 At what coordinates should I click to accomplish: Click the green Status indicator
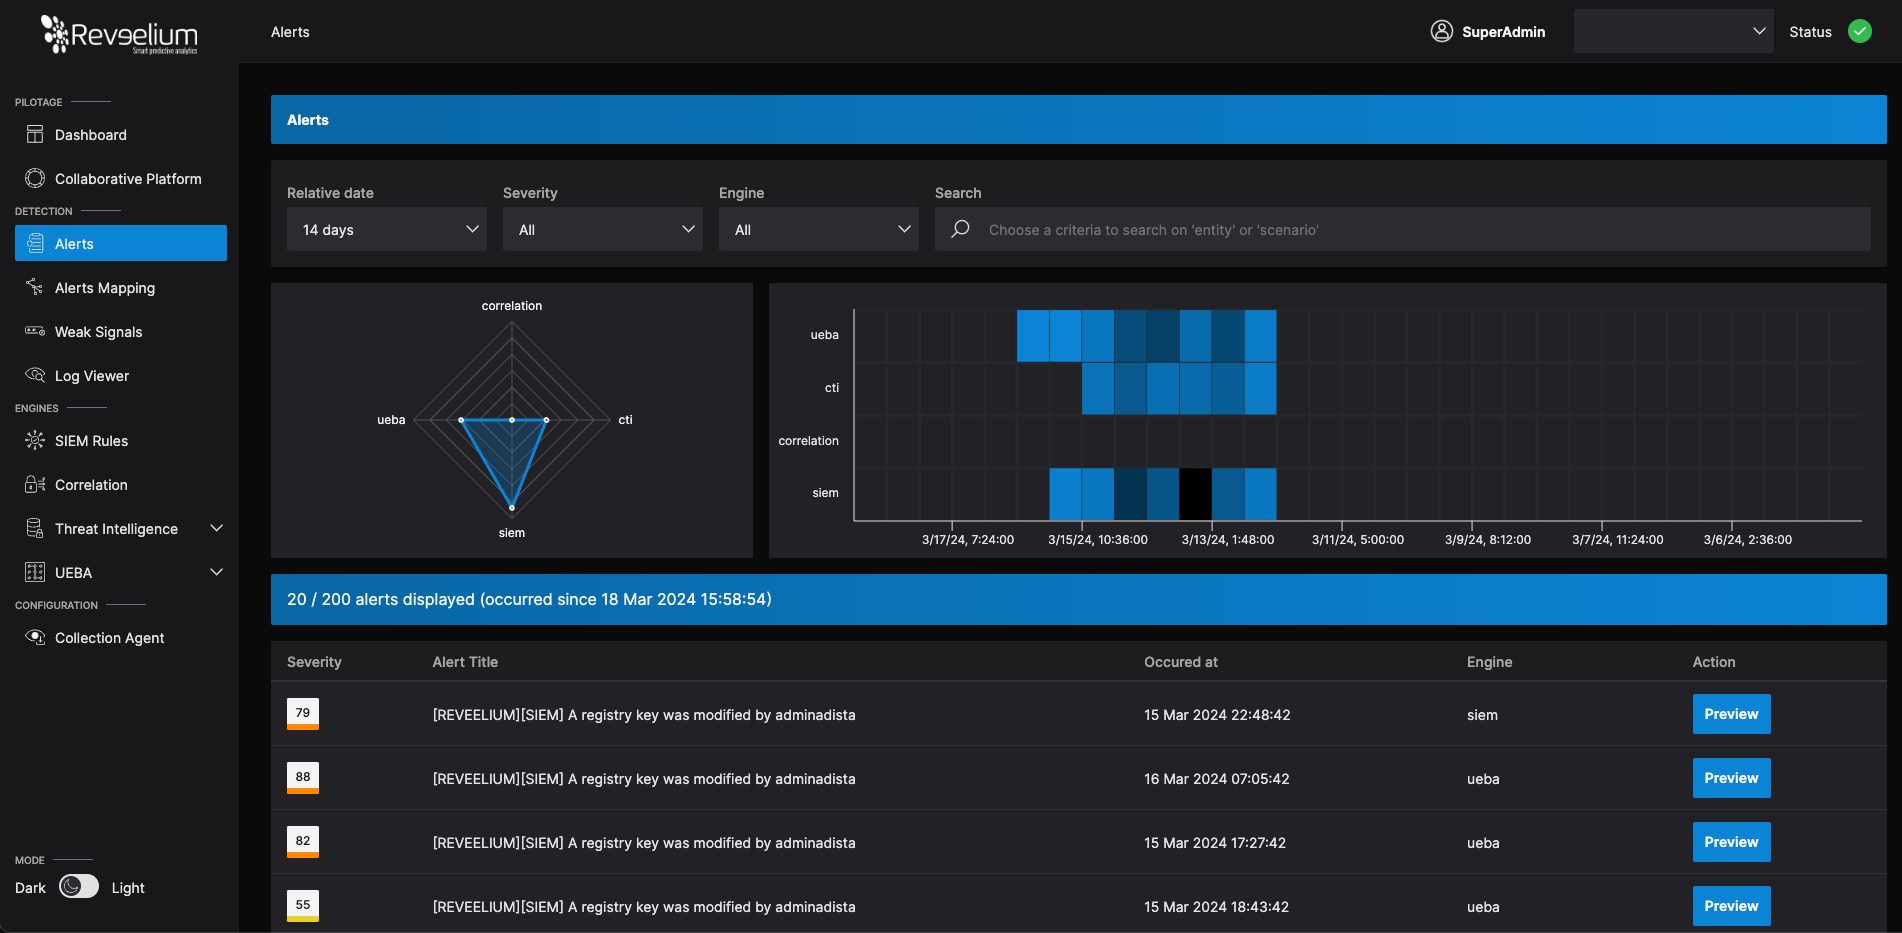click(x=1860, y=31)
